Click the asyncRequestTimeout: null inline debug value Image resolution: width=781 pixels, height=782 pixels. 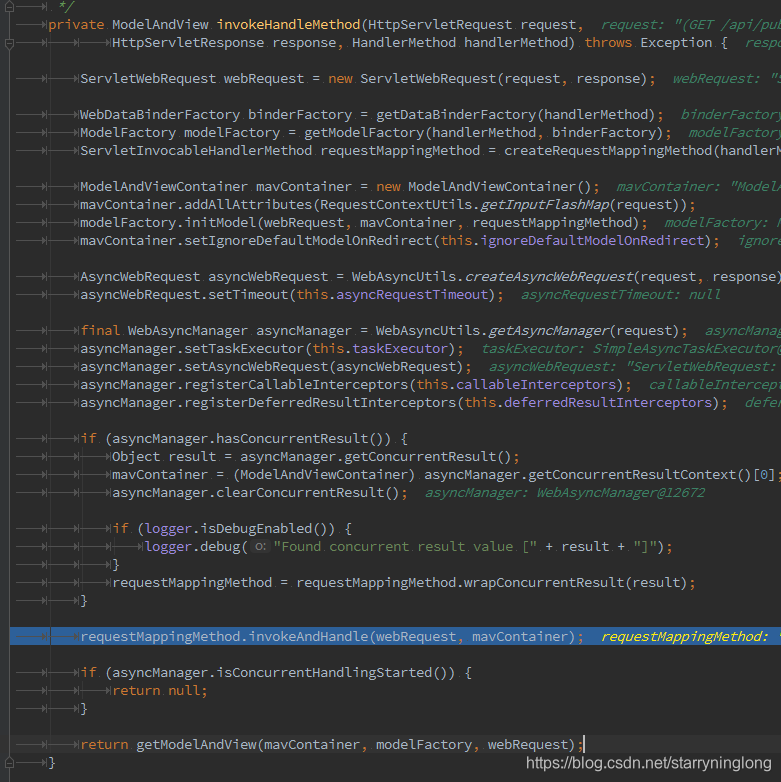(x=620, y=294)
